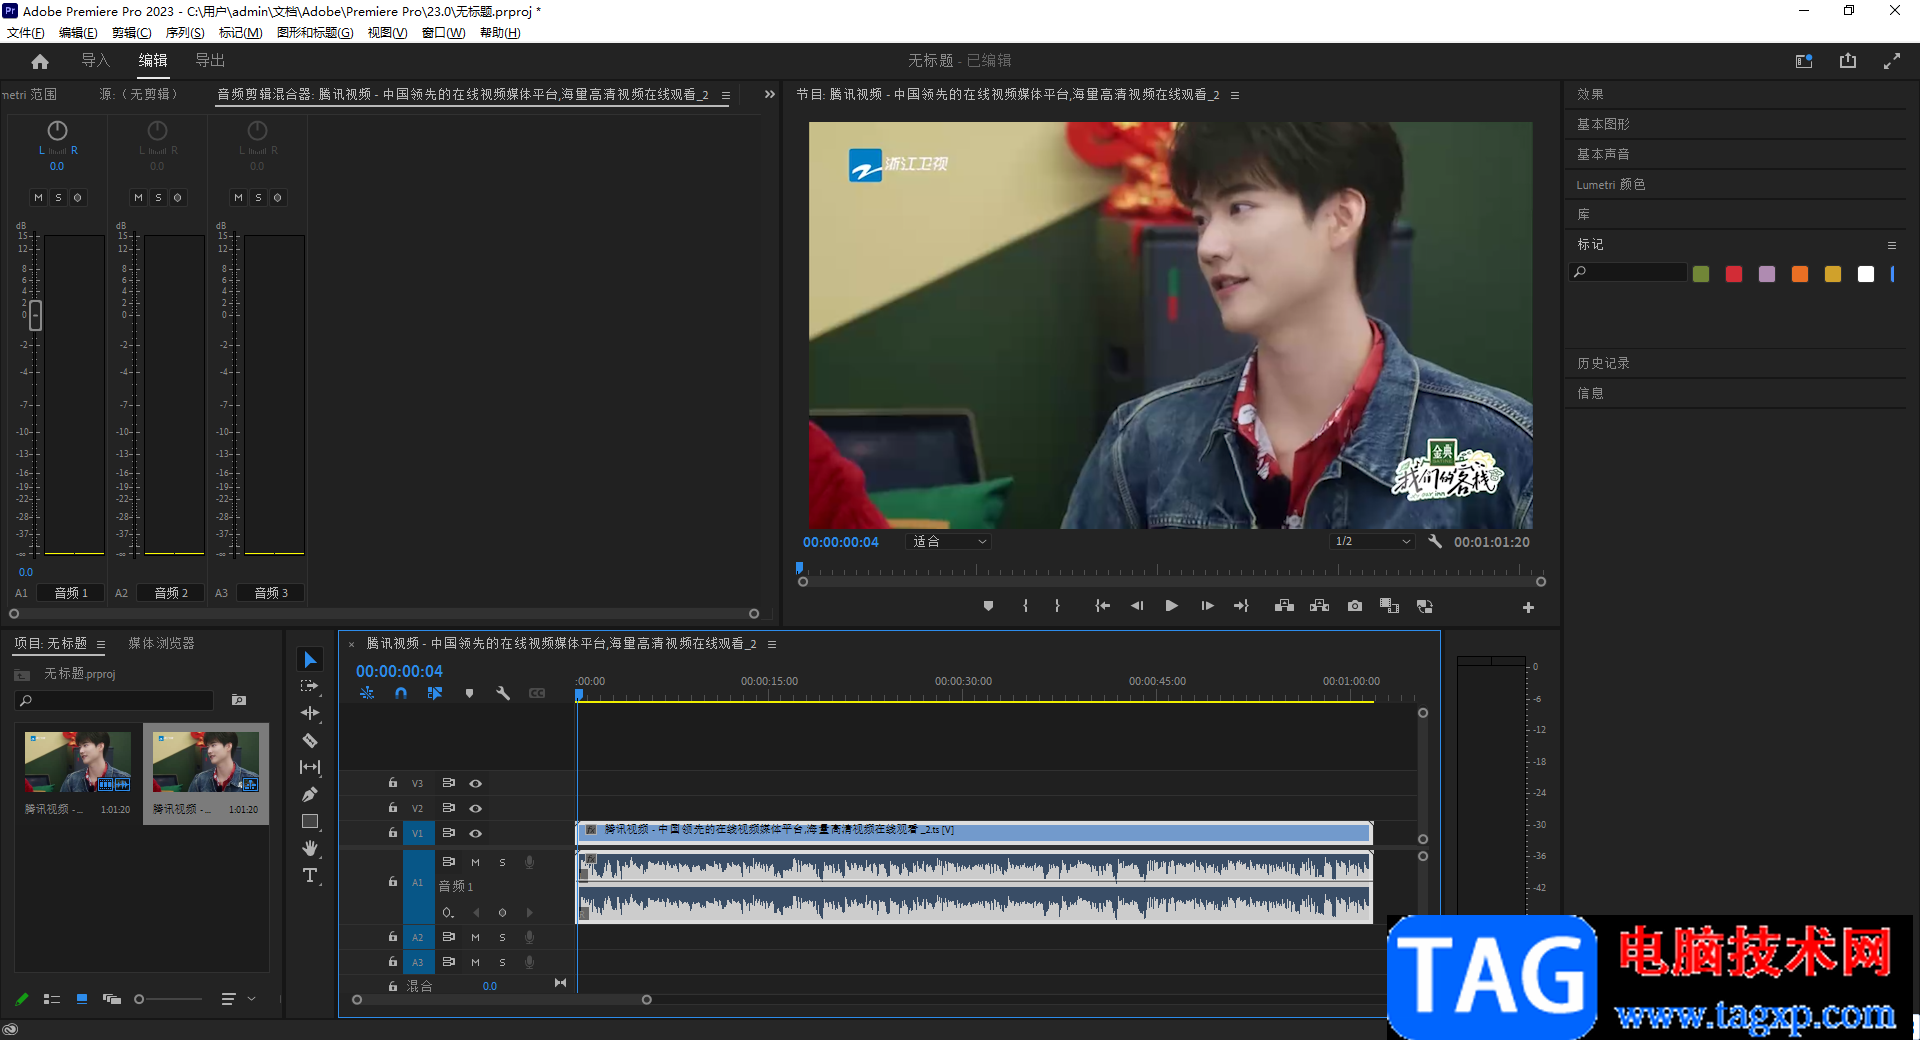Open 文件(F) menu
This screenshot has height=1040, width=1920.
pyautogui.click(x=26, y=33)
